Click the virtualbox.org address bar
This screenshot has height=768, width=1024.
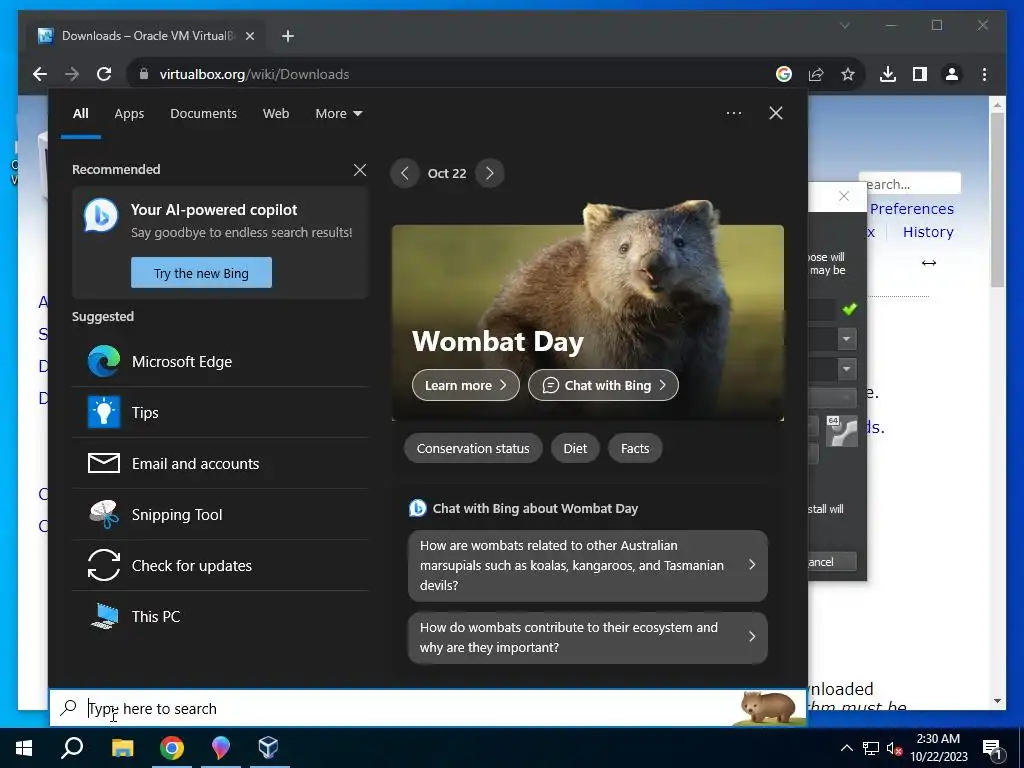(451, 74)
